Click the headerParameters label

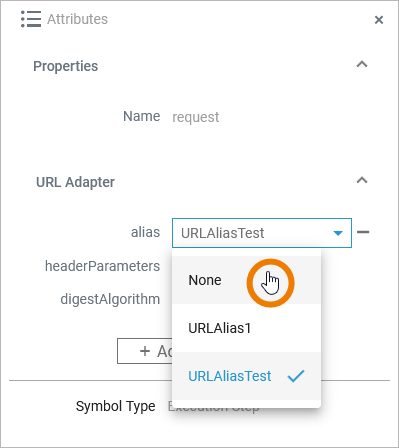point(102,266)
